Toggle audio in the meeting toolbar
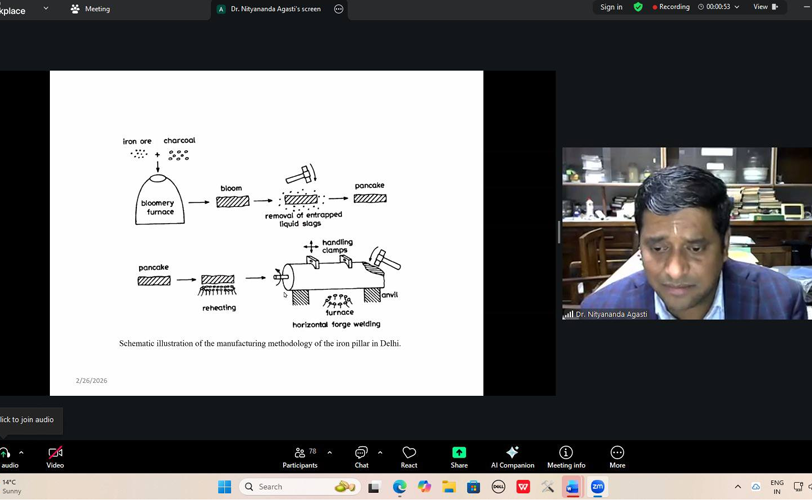812x504 pixels. coord(7,457)
